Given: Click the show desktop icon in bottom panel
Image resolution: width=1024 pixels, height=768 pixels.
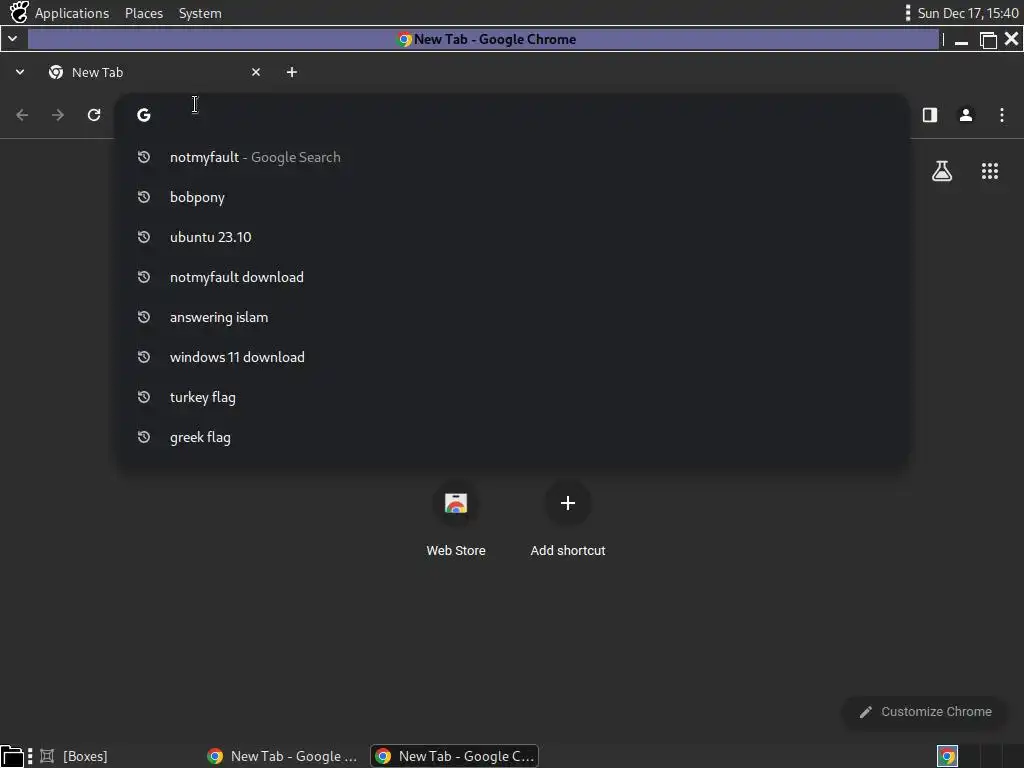Looking at the screenshot, I should click(x=12, y=756).
